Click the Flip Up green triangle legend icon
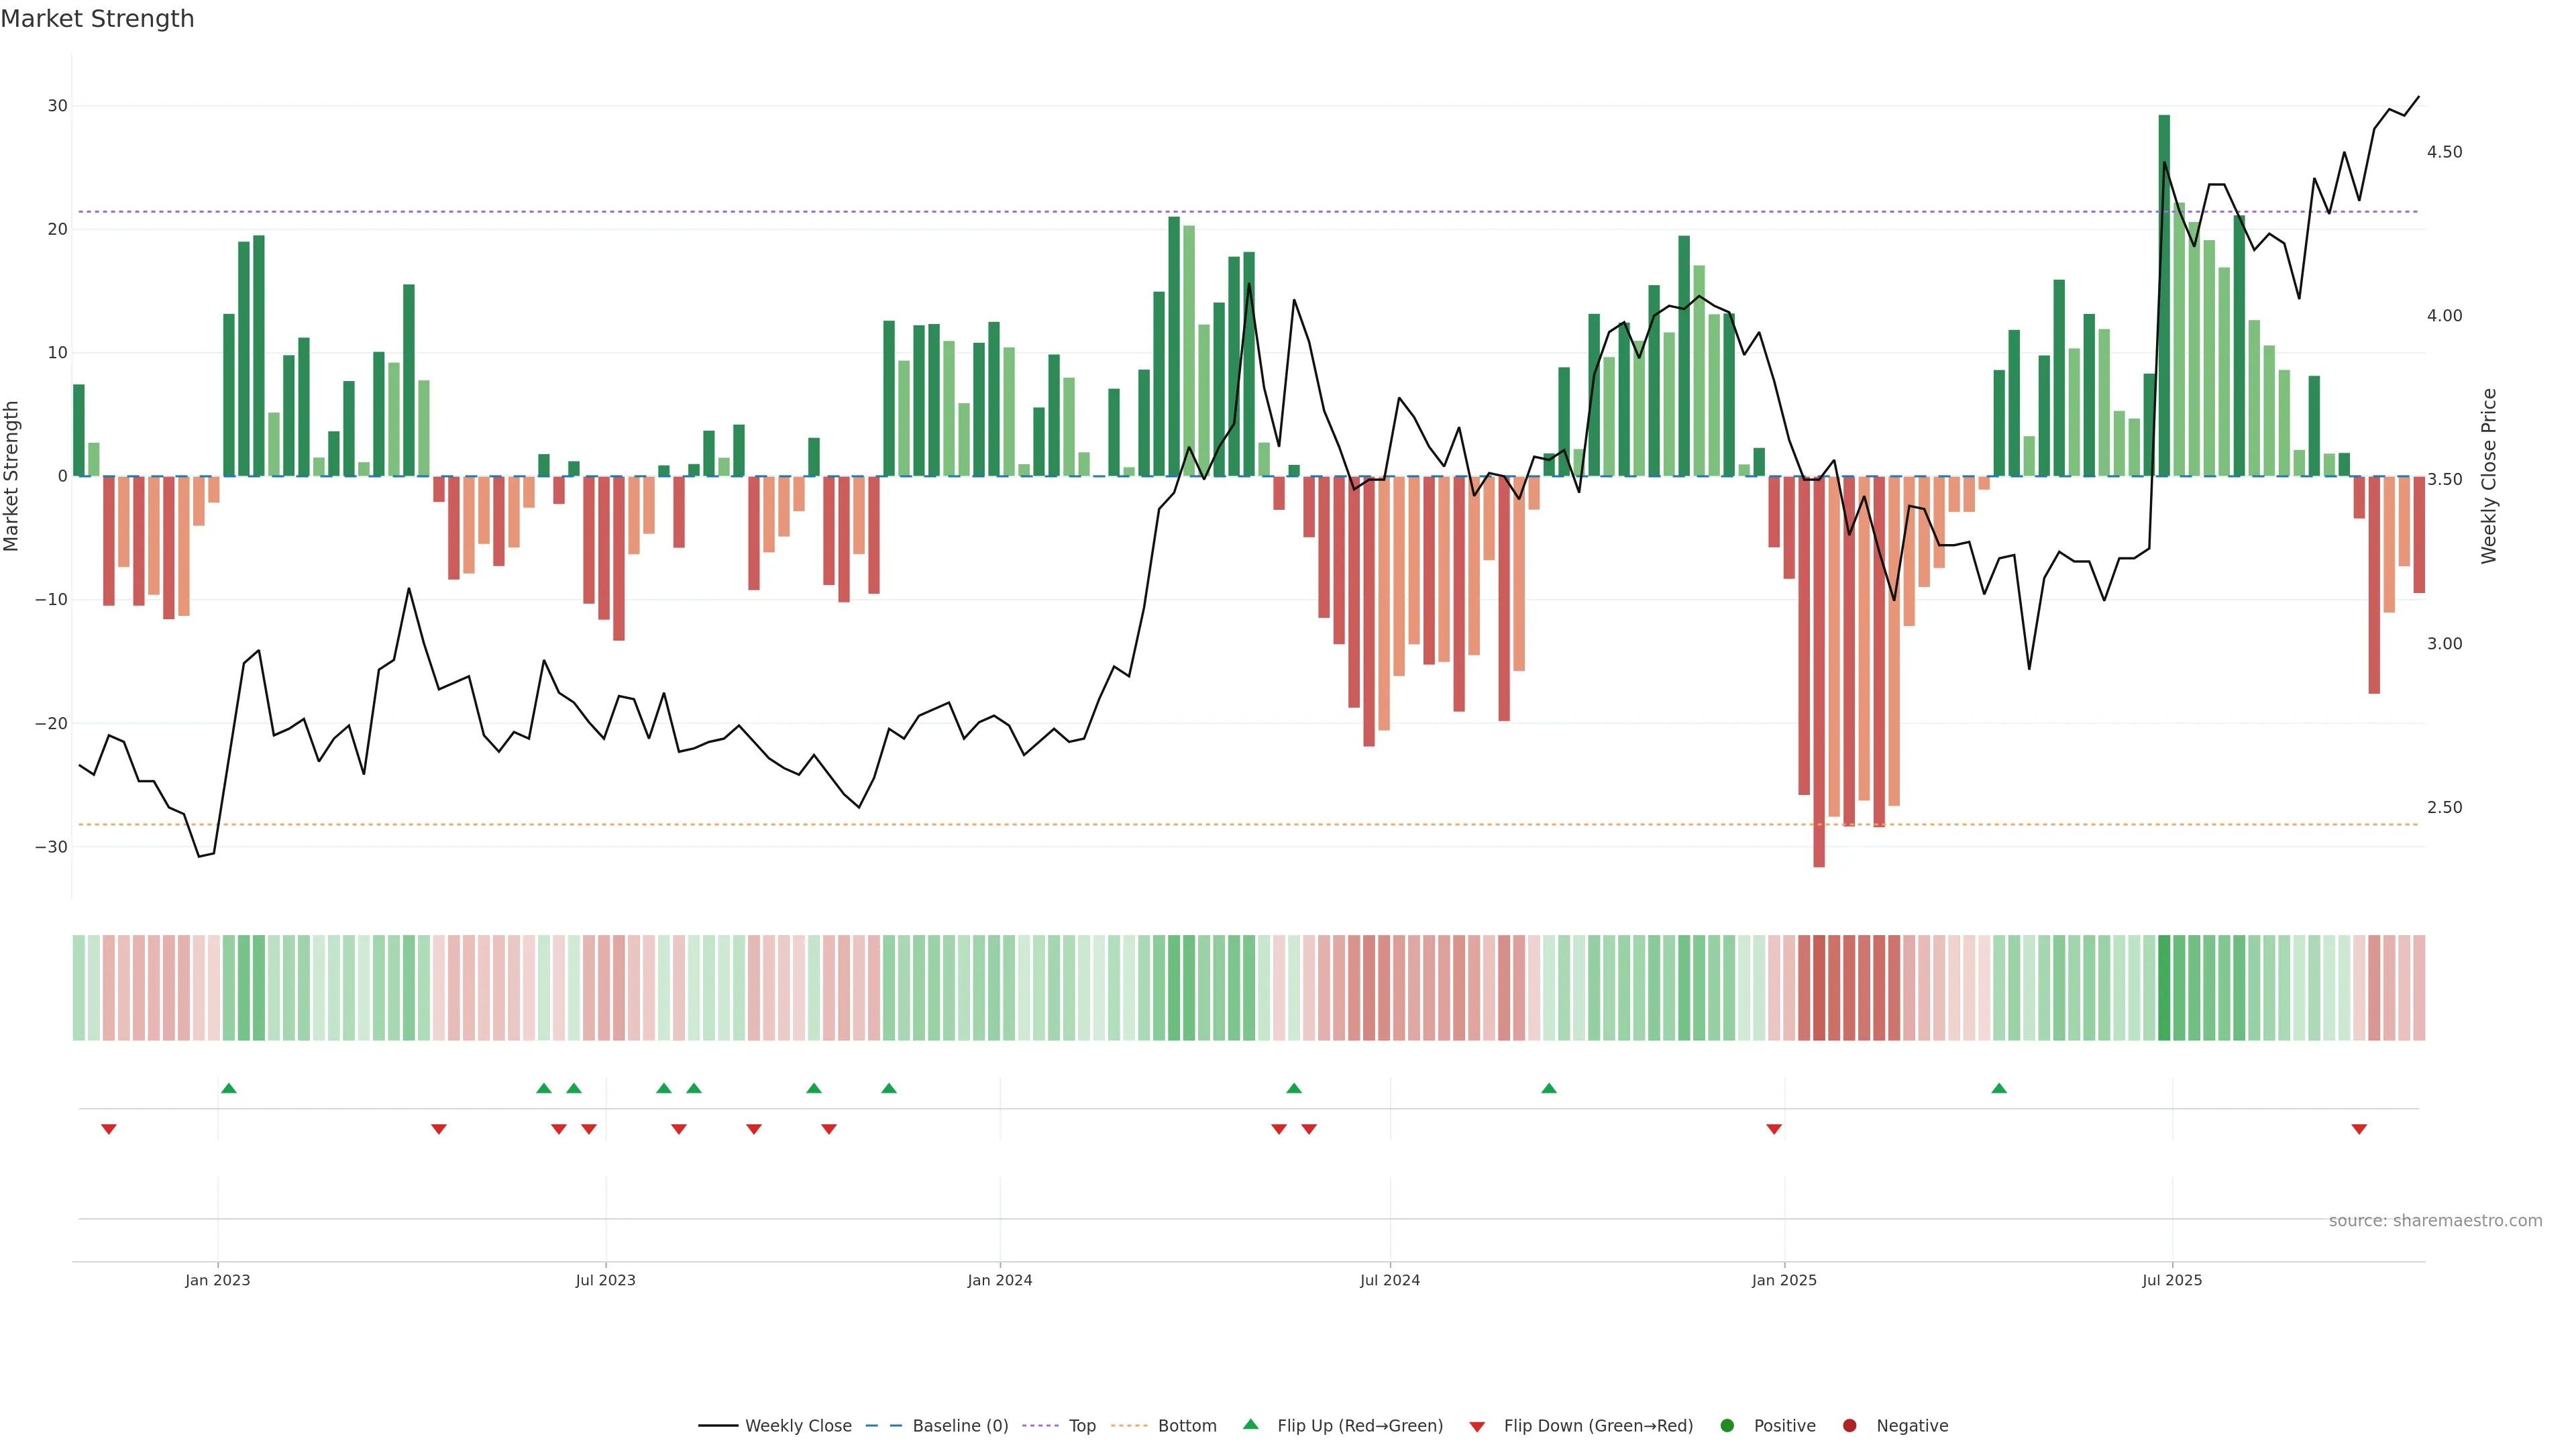The image size is (2576, 1449). point(1250,1424)
